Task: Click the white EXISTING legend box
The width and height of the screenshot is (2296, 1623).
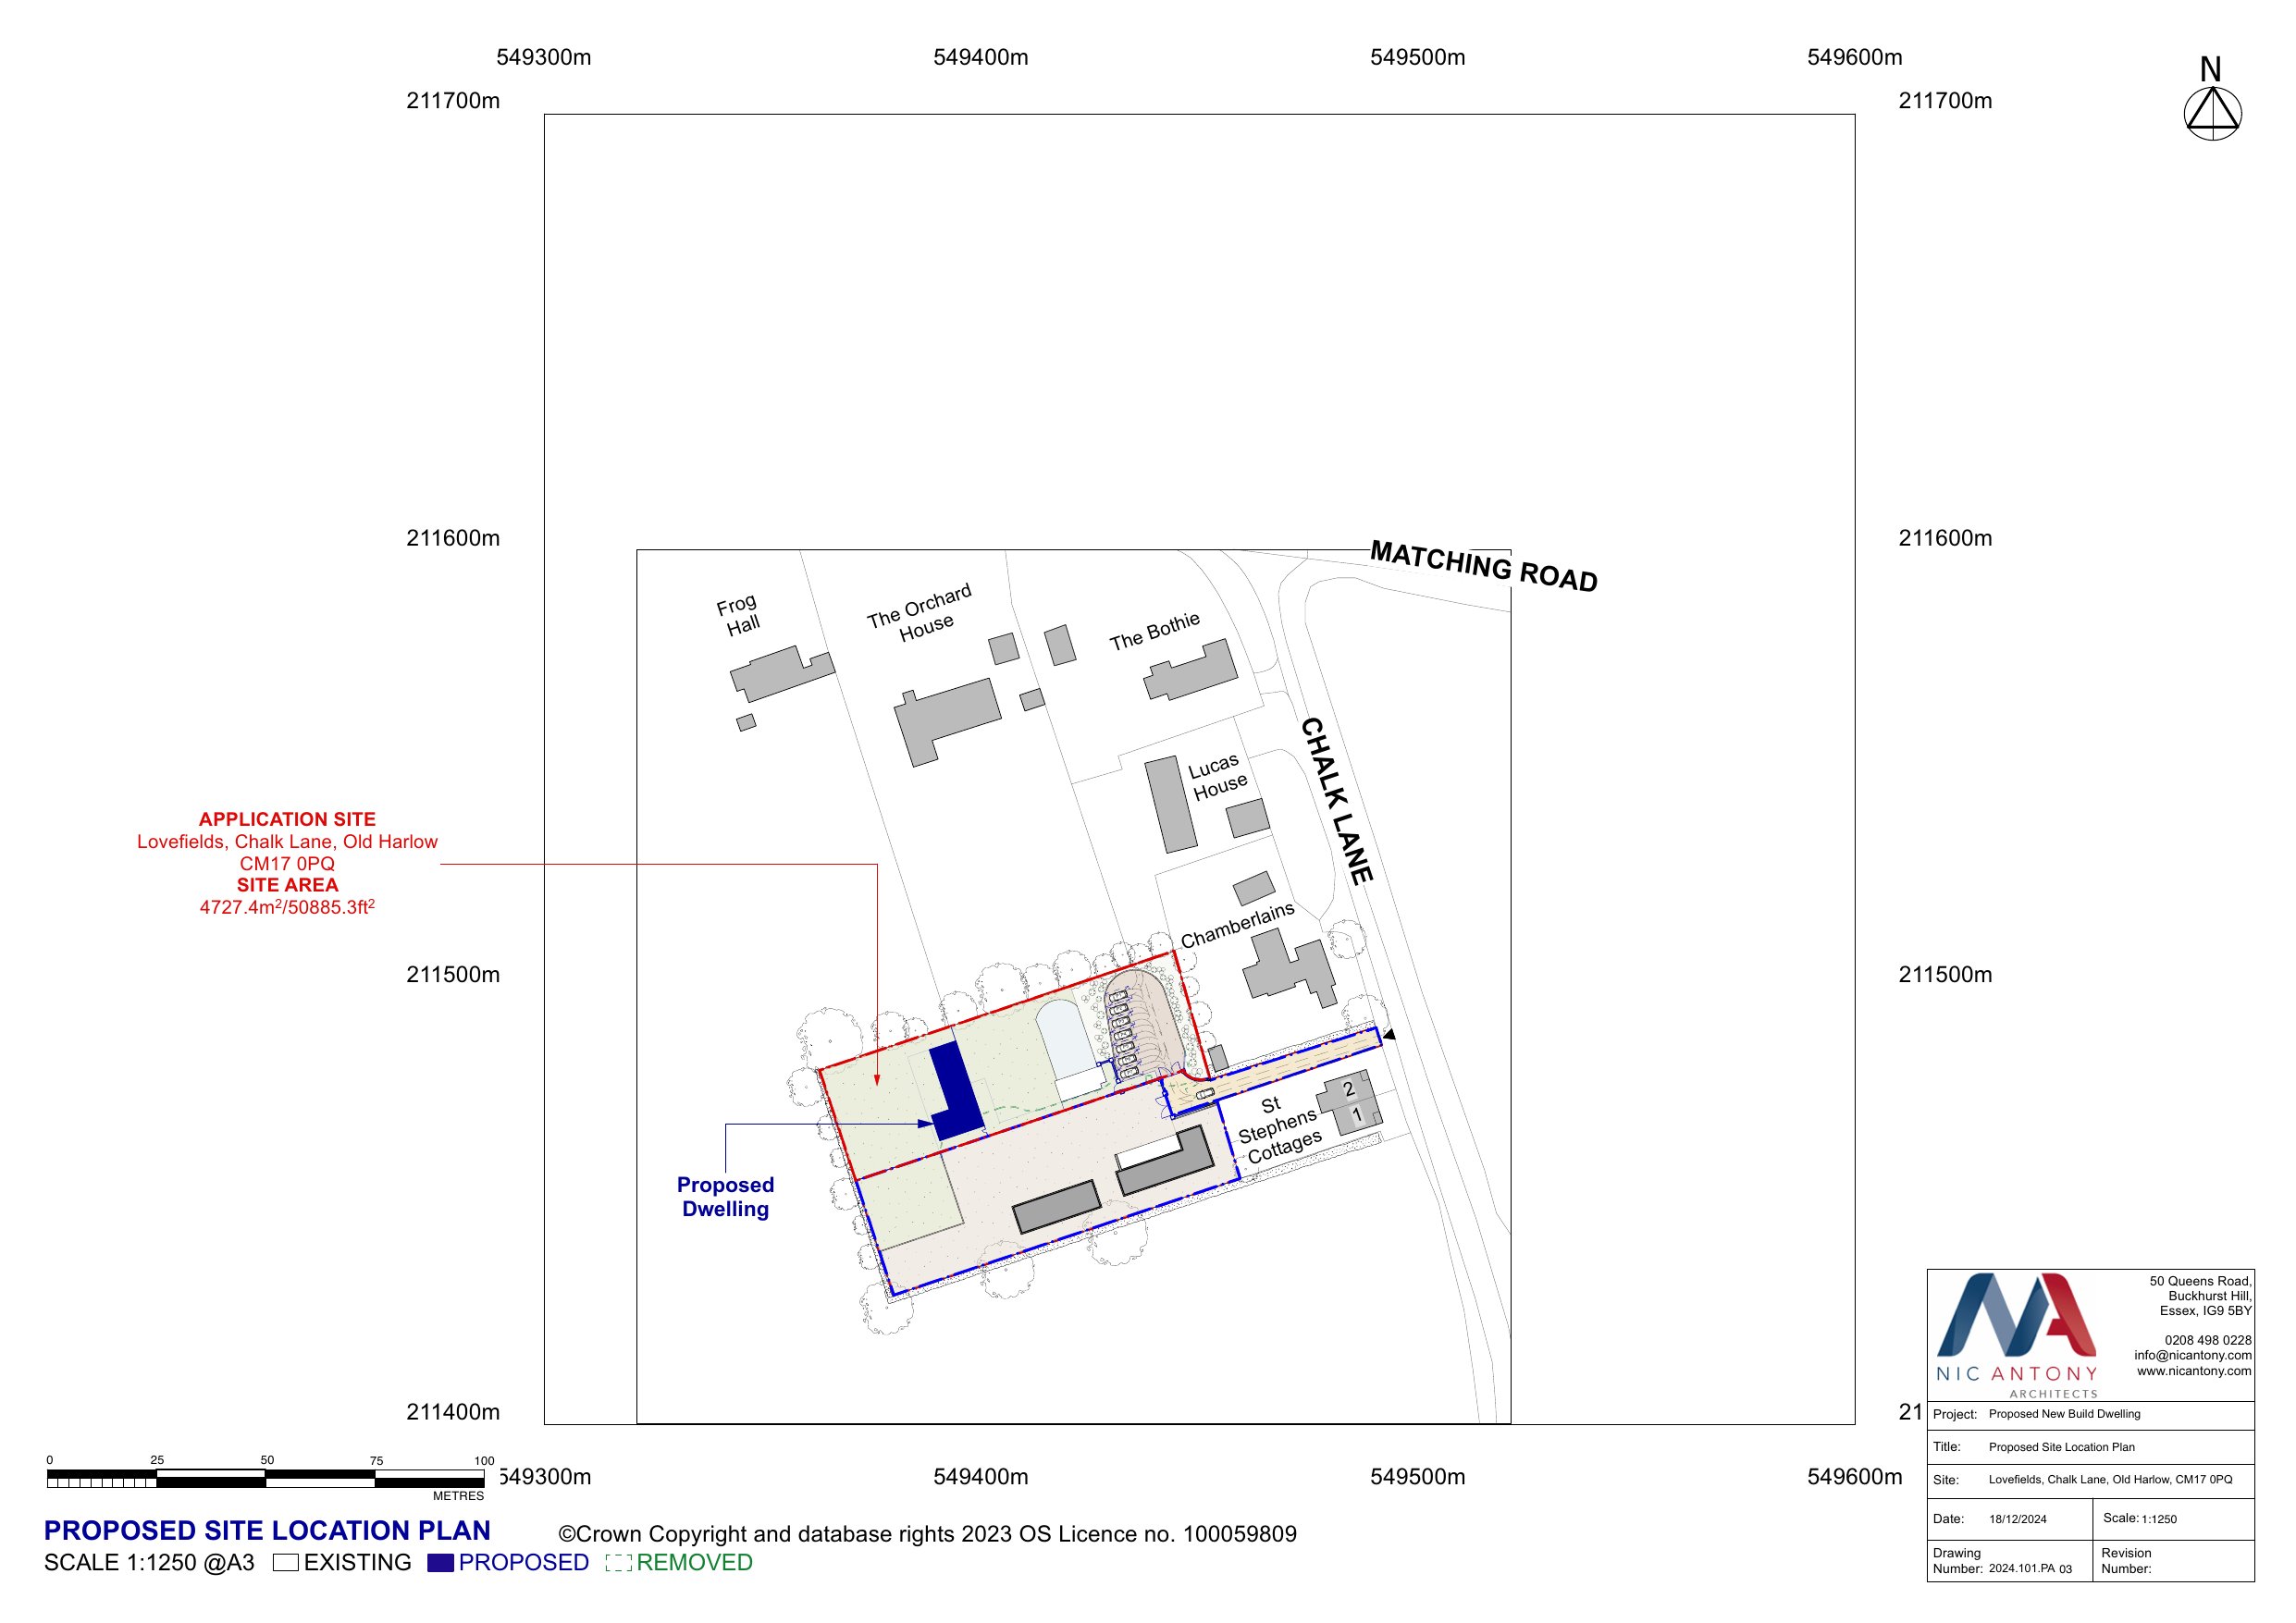Action: click(x=286, y=1562)
